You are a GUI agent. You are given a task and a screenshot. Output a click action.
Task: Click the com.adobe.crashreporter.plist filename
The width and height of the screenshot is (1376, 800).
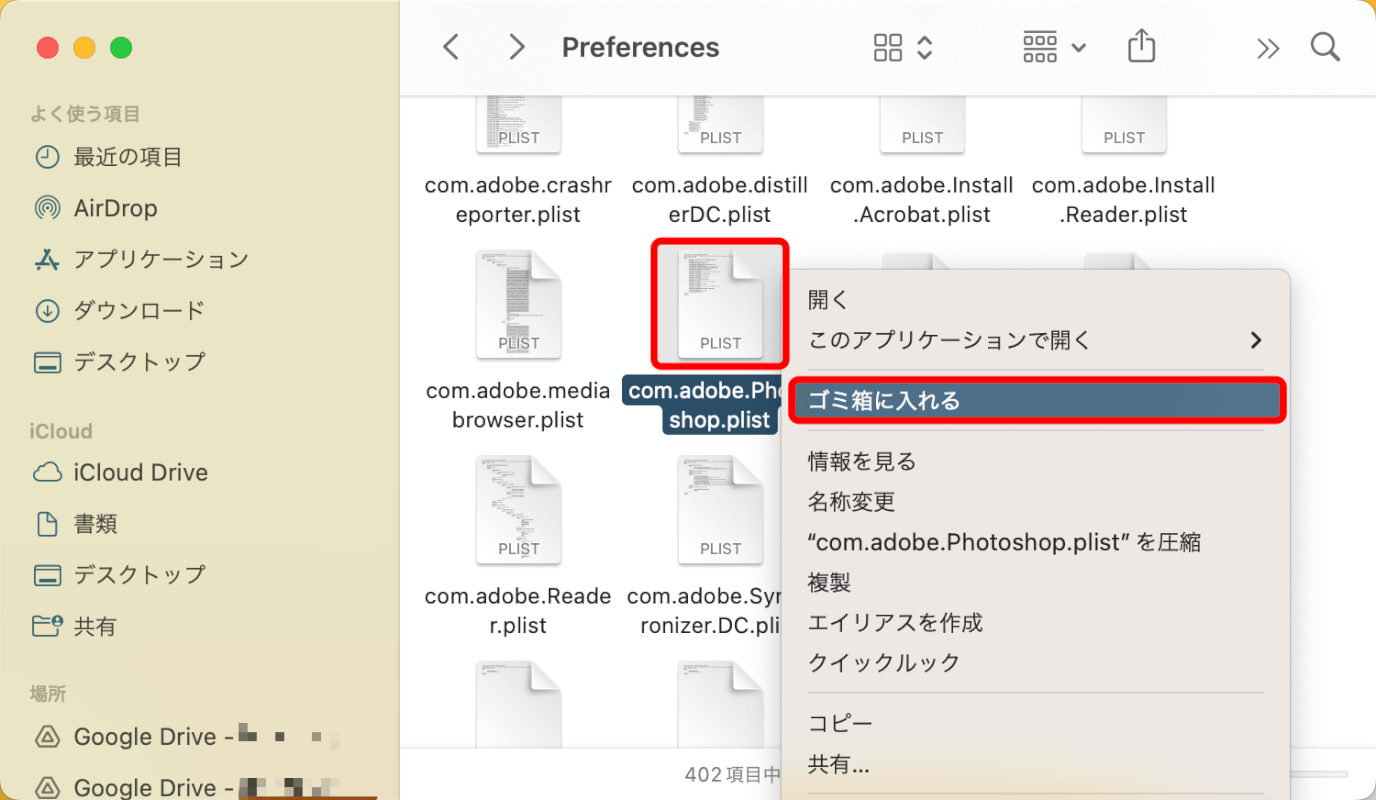(518, 200)
